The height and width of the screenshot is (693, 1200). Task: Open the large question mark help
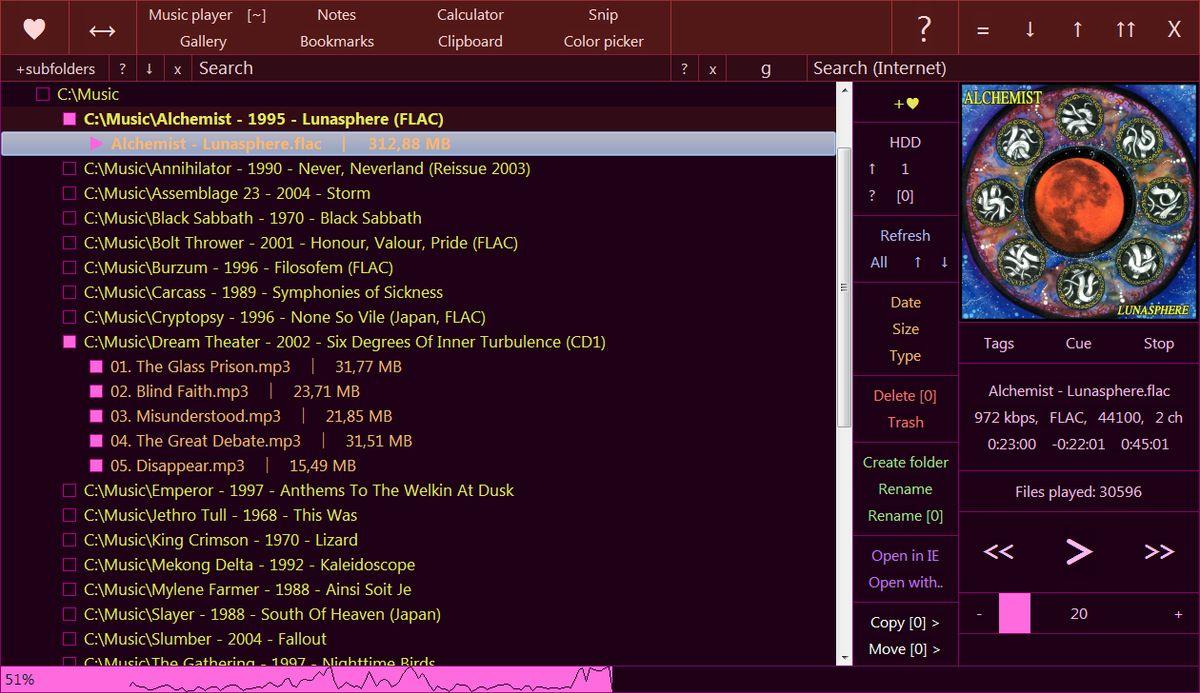click(924, 29)
